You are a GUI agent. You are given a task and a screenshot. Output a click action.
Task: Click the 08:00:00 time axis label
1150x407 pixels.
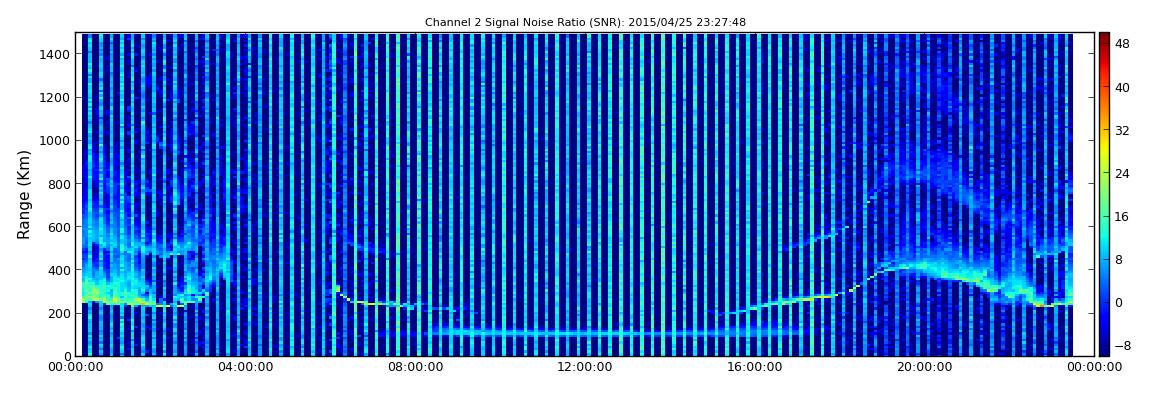(418, 367)
